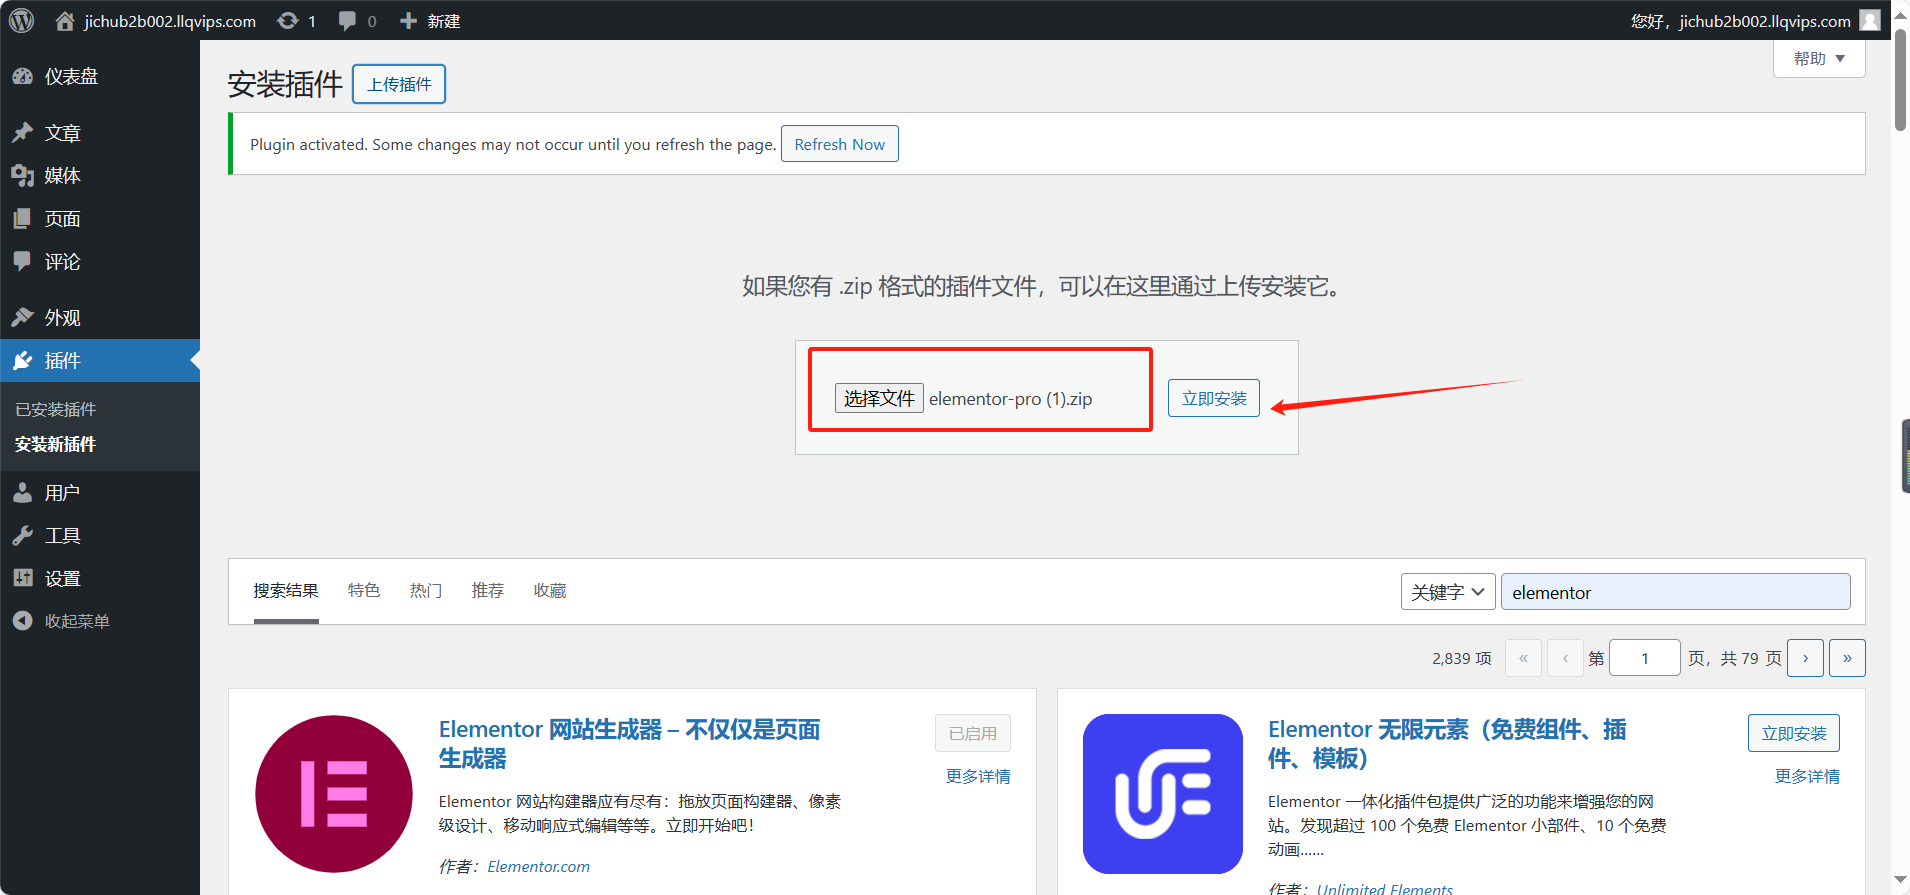Open 安装新插件 submenu item
The image size is (1910, 895).
pyautogui.click(x=56, y=444)
